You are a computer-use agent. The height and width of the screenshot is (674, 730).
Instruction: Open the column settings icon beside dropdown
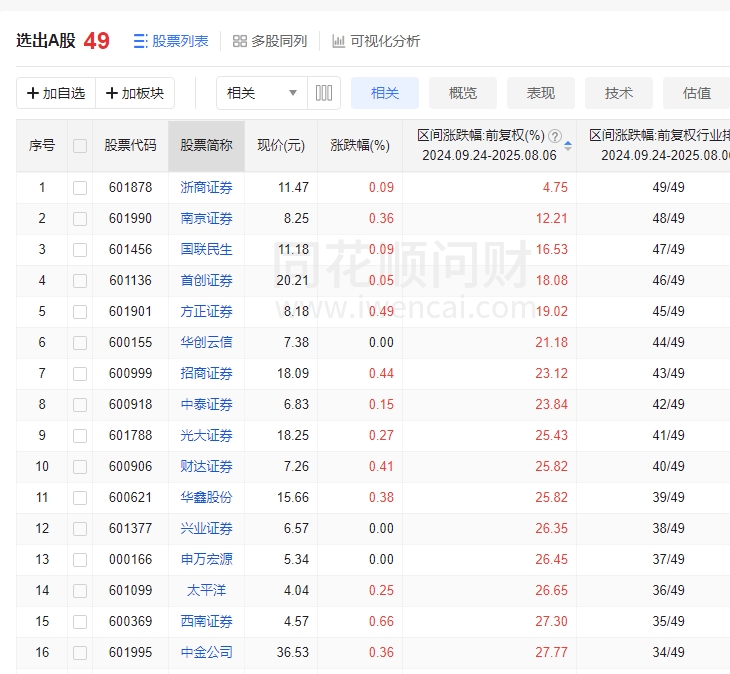(x=324, y=93)
